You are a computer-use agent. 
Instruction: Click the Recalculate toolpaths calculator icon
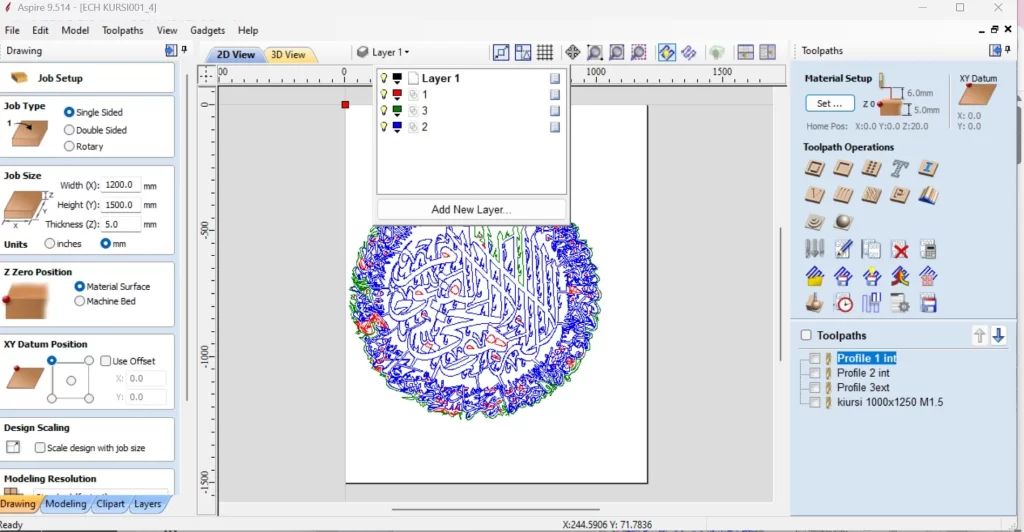coord(928,249)
